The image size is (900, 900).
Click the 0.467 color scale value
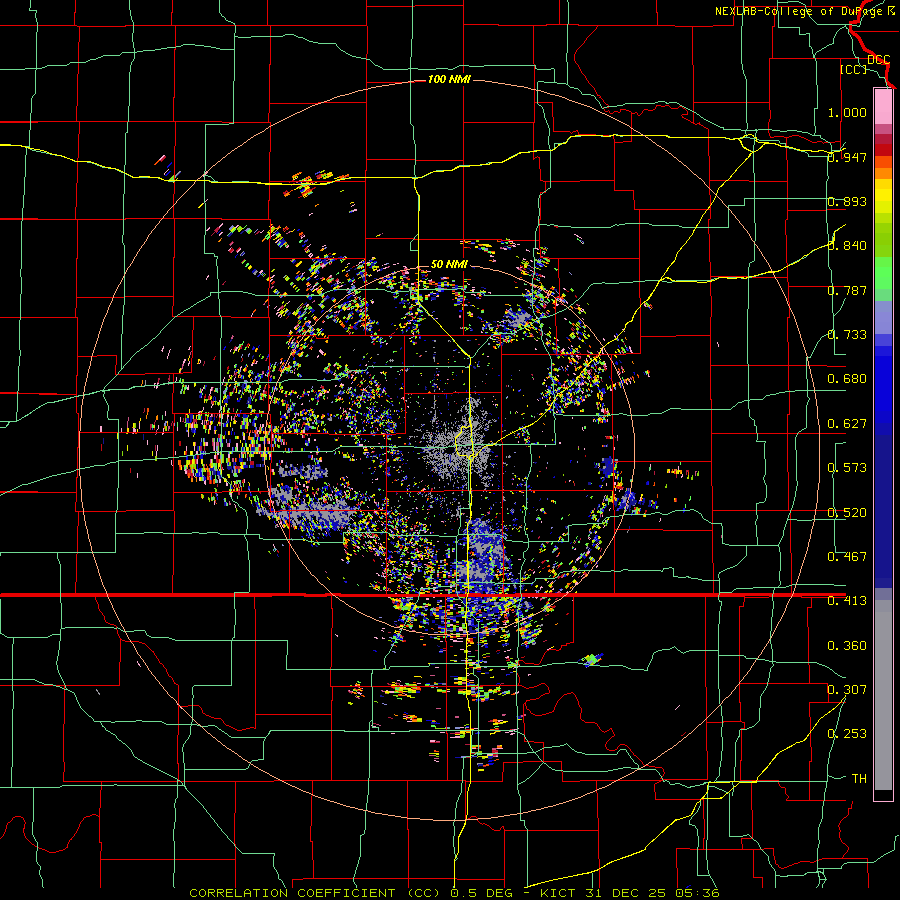coord(847,556)
